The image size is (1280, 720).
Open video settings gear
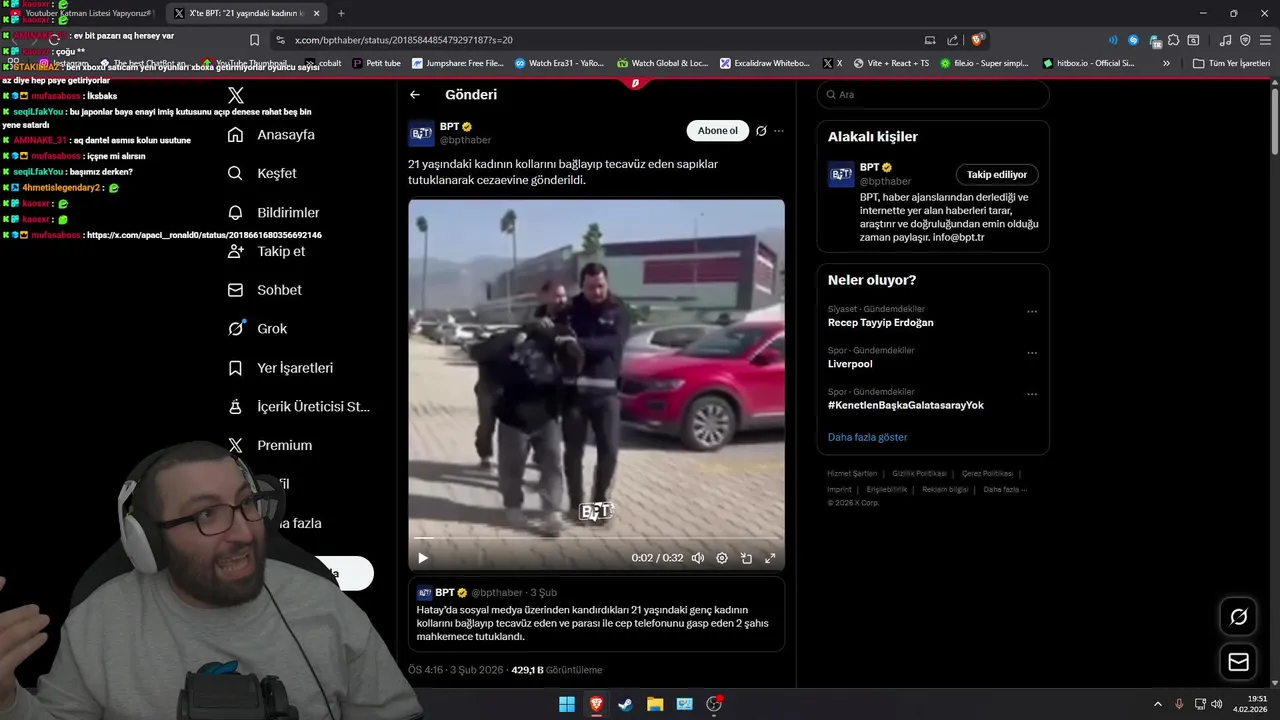[722, 558]
